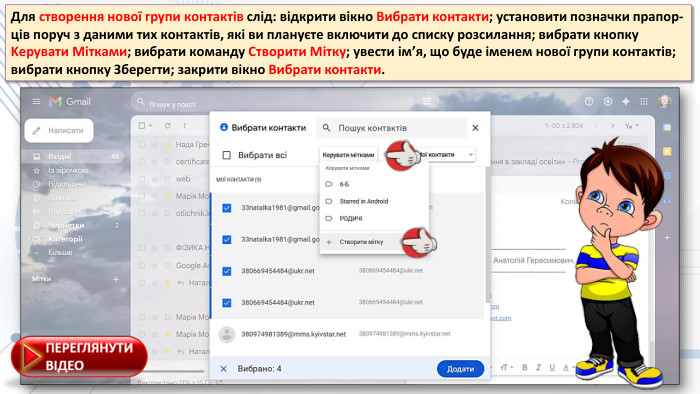Click the Gmail logo
This screenshot has height=394, width=700.
pyautogui.click(x=69, y=102)
